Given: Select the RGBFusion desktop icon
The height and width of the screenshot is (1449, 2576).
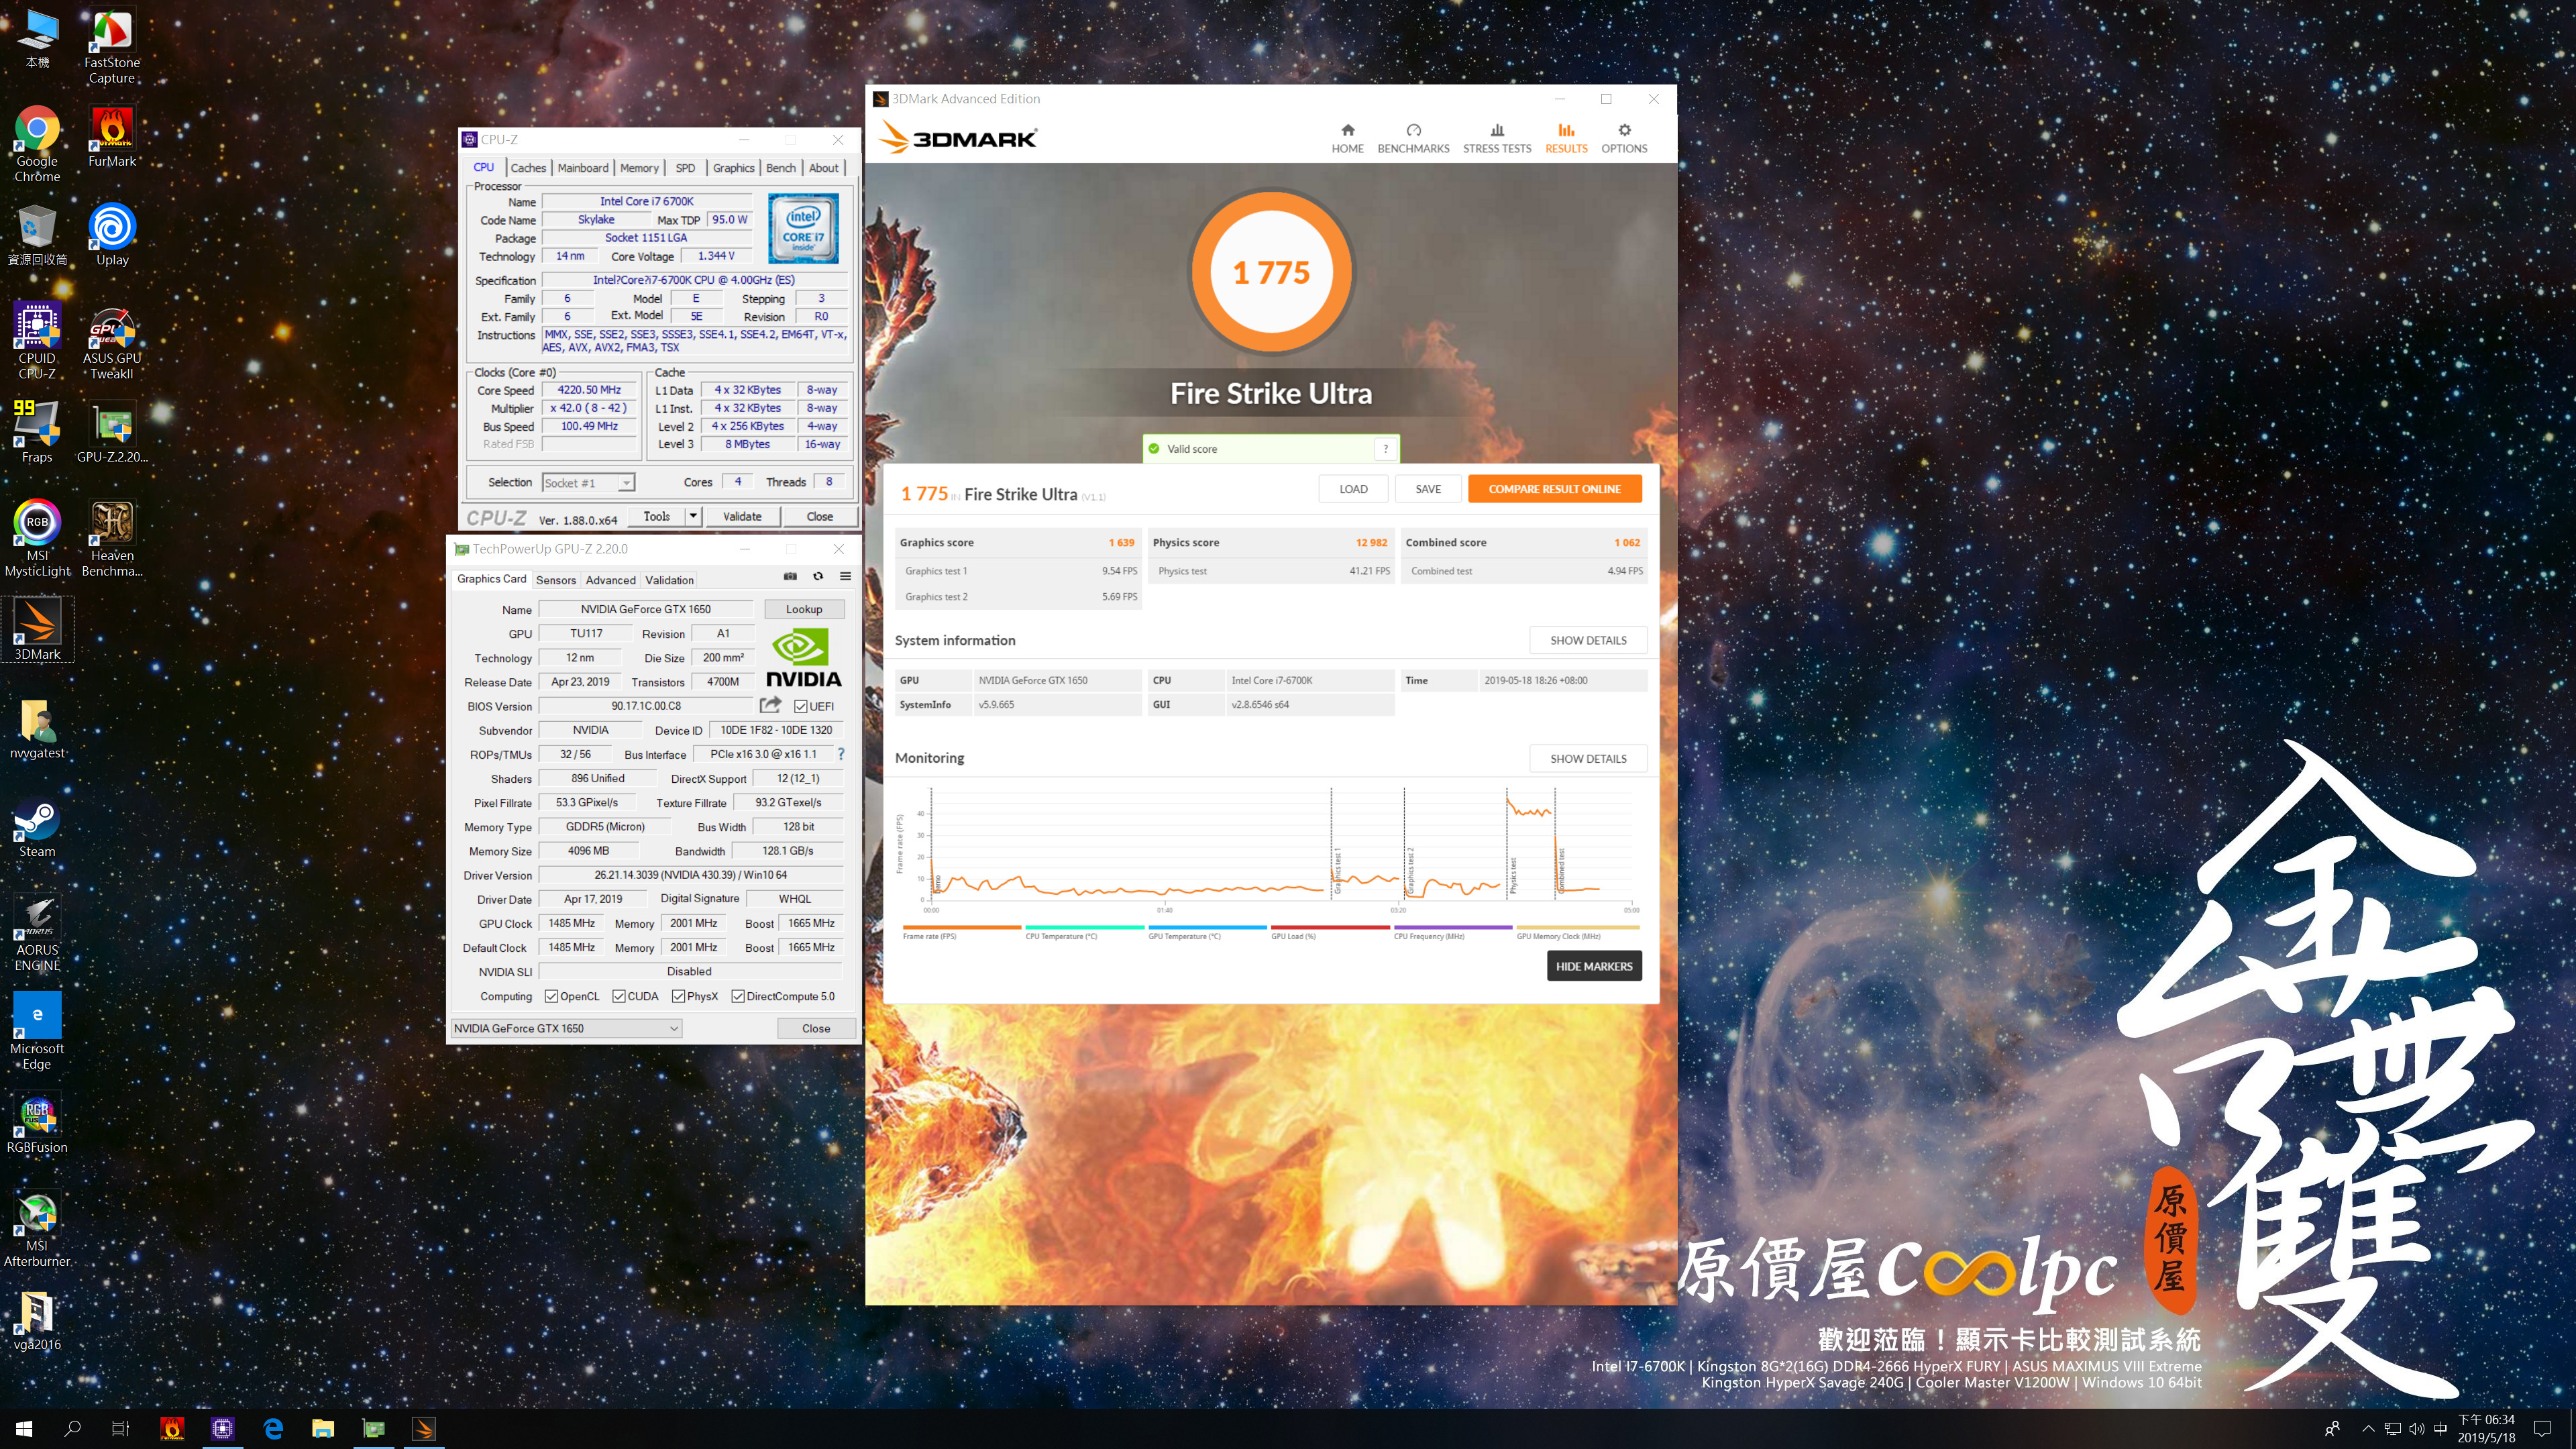Looking at the screenshot, I should (37, 1123).
